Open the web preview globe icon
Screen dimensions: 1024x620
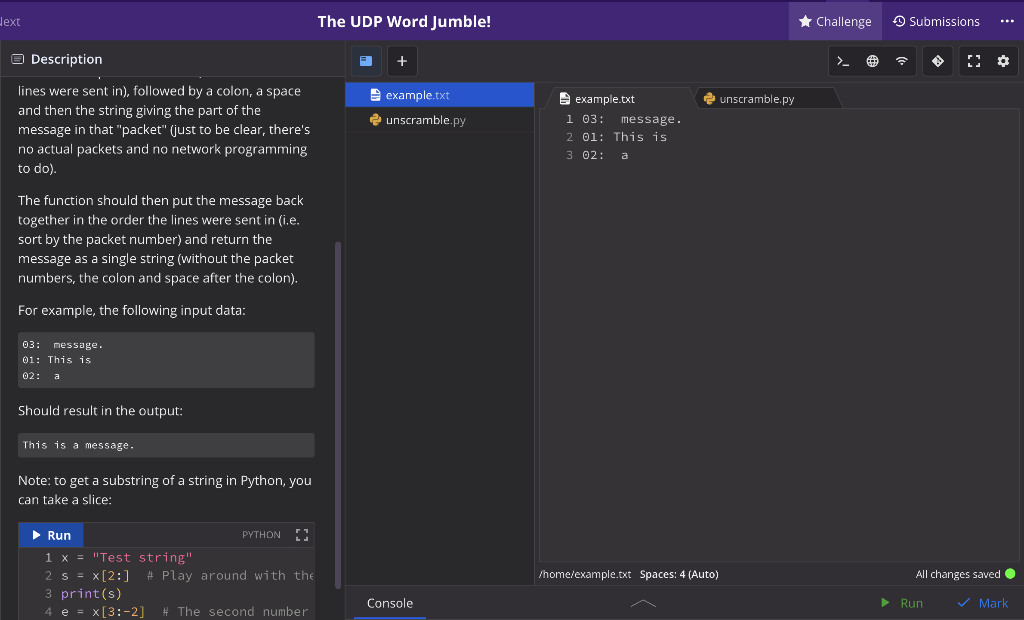click(871, 61)
